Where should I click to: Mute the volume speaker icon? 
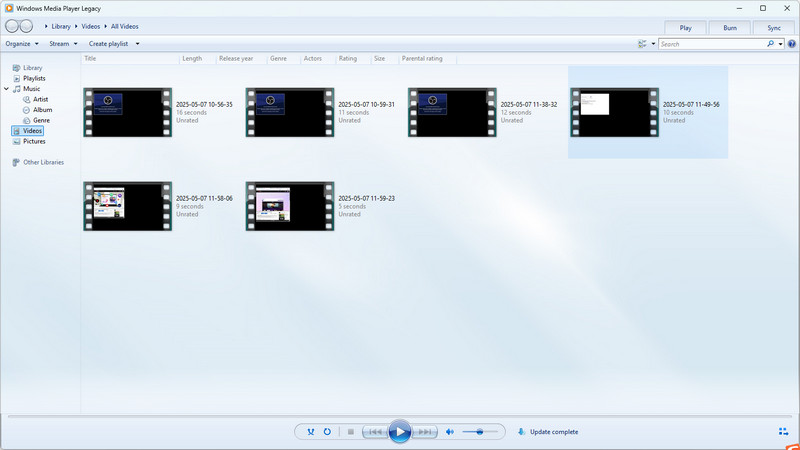click(x=449, y=432)
